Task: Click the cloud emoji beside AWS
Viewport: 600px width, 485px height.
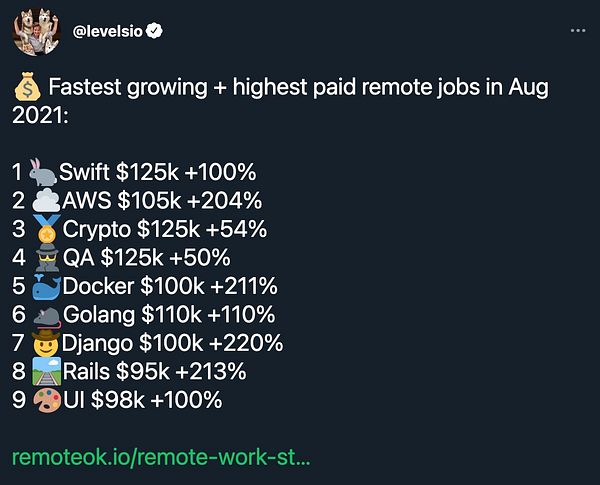Action: pos(46,200)
